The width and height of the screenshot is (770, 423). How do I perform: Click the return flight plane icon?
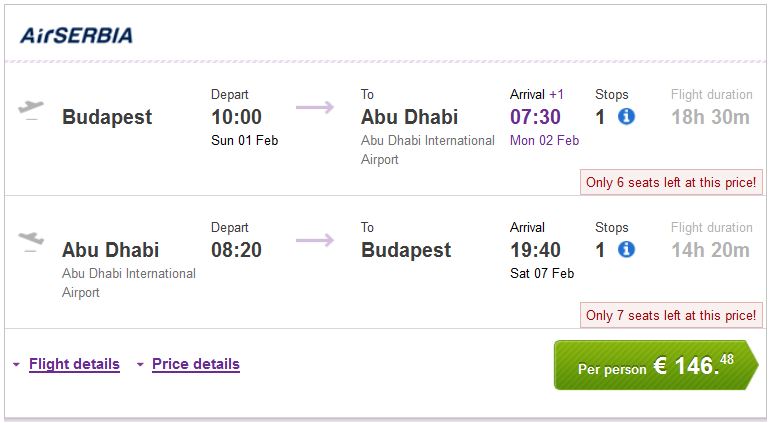(x=32, y=240)
